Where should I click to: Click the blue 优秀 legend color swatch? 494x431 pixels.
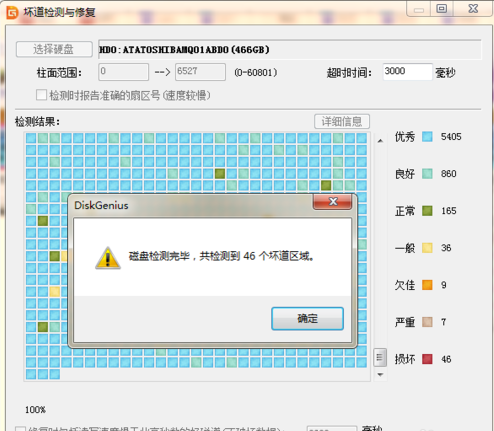[427, 137]
